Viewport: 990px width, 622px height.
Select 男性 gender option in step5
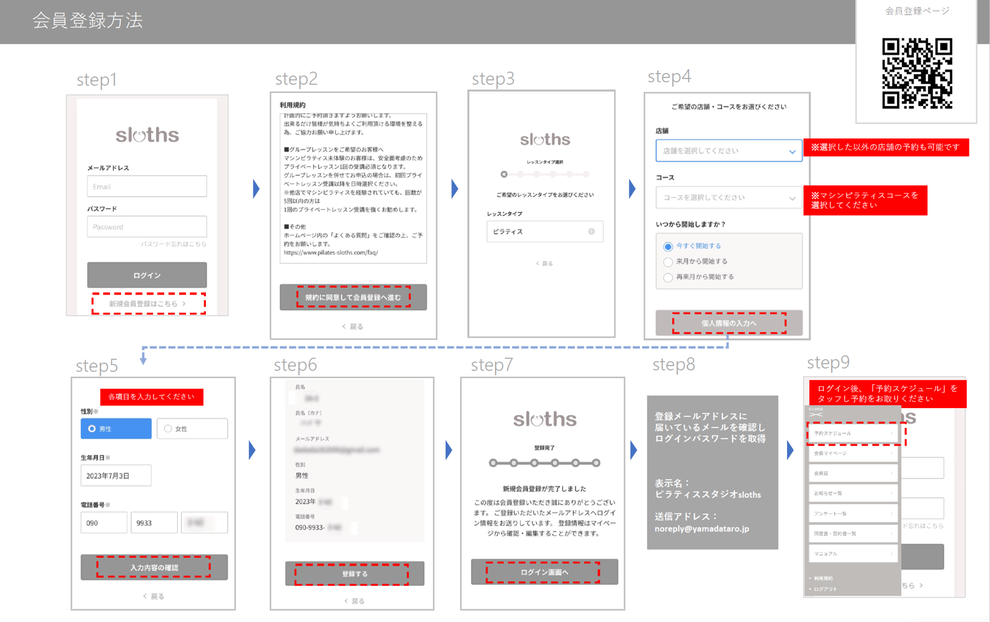point(116,429)
